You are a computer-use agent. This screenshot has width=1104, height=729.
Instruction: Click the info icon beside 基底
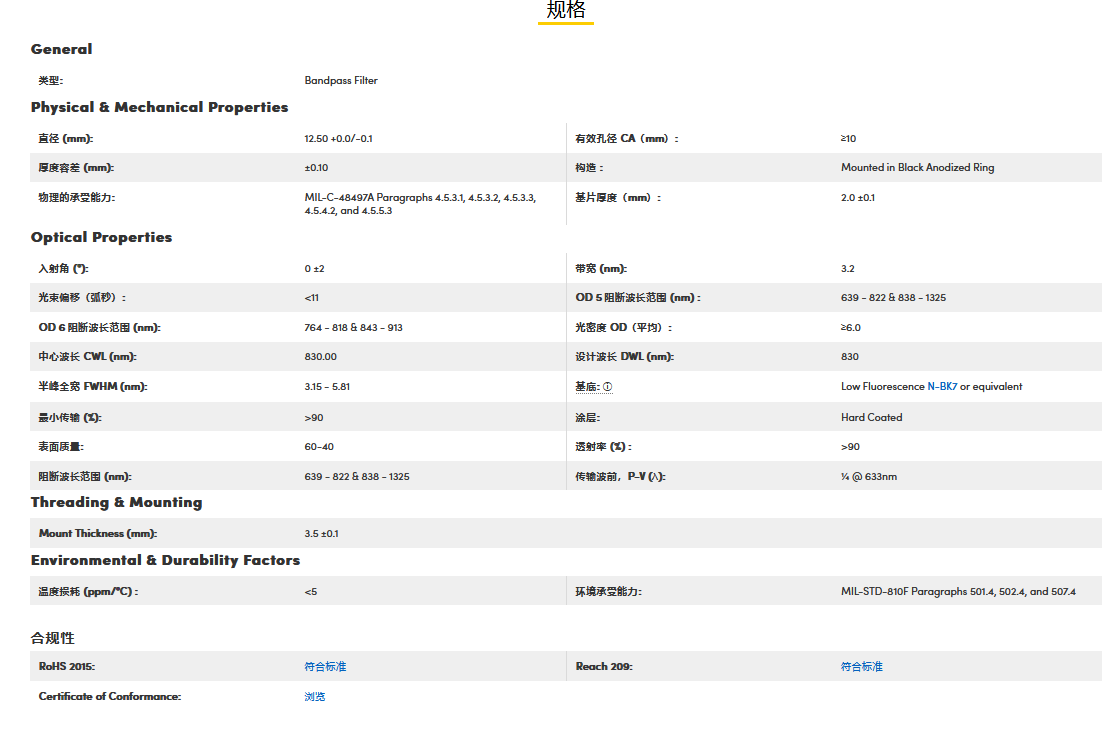(x=607, y=387)
